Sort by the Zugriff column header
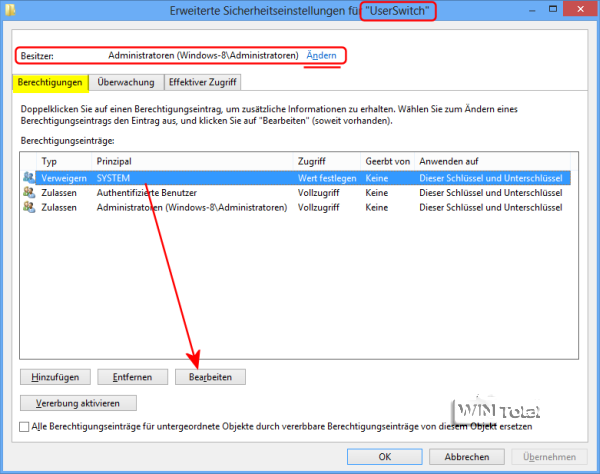Viewport: 600px width, 474px height. tap(327, 161)
